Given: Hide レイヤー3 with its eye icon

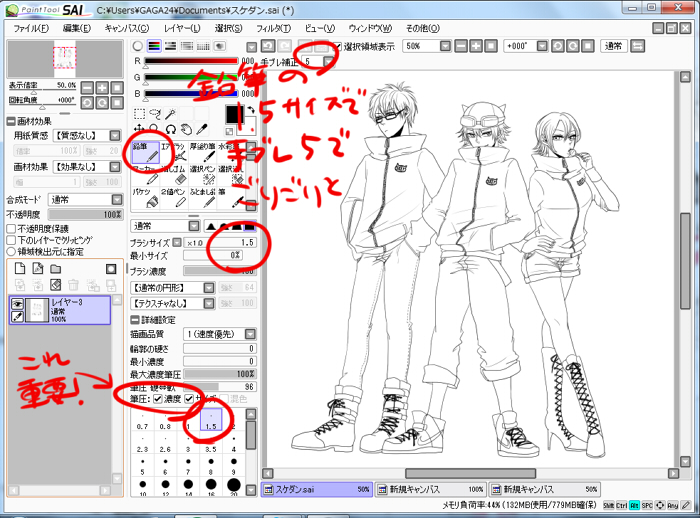Looking at the screenshot, I should click(17, 304).
